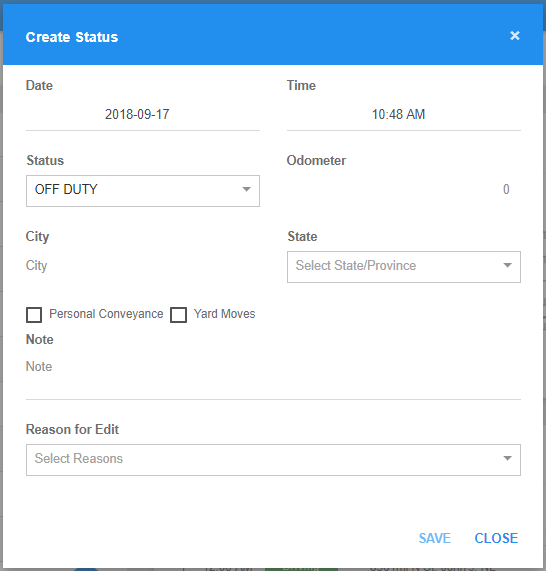Enable the Personal Conveyance checkbox
Viewport: 546px width, 571px height.
pos(34,315)
